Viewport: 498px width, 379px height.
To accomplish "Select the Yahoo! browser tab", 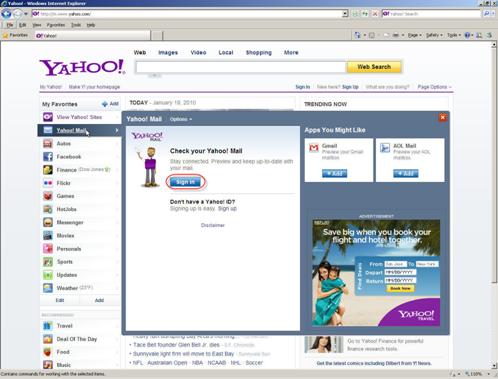I will [92, 35].
